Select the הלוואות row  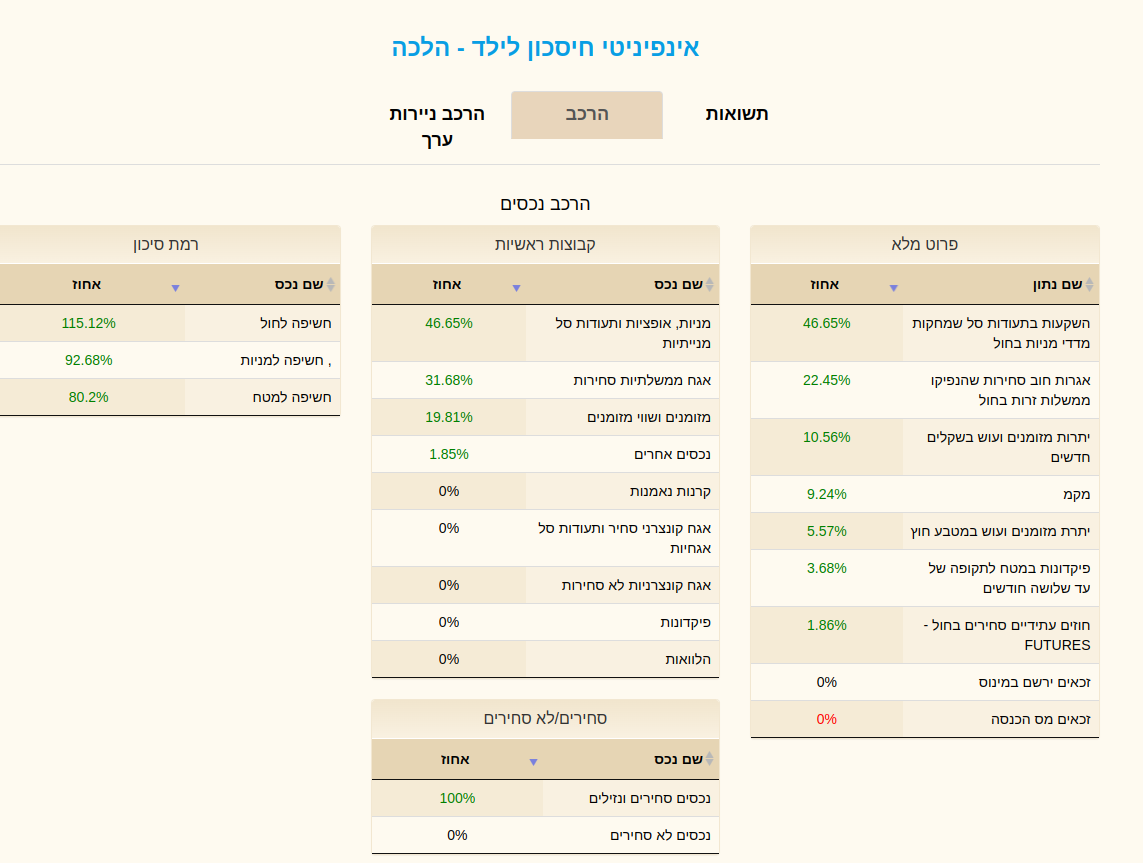pyautogui.click(x=545, y=660)
